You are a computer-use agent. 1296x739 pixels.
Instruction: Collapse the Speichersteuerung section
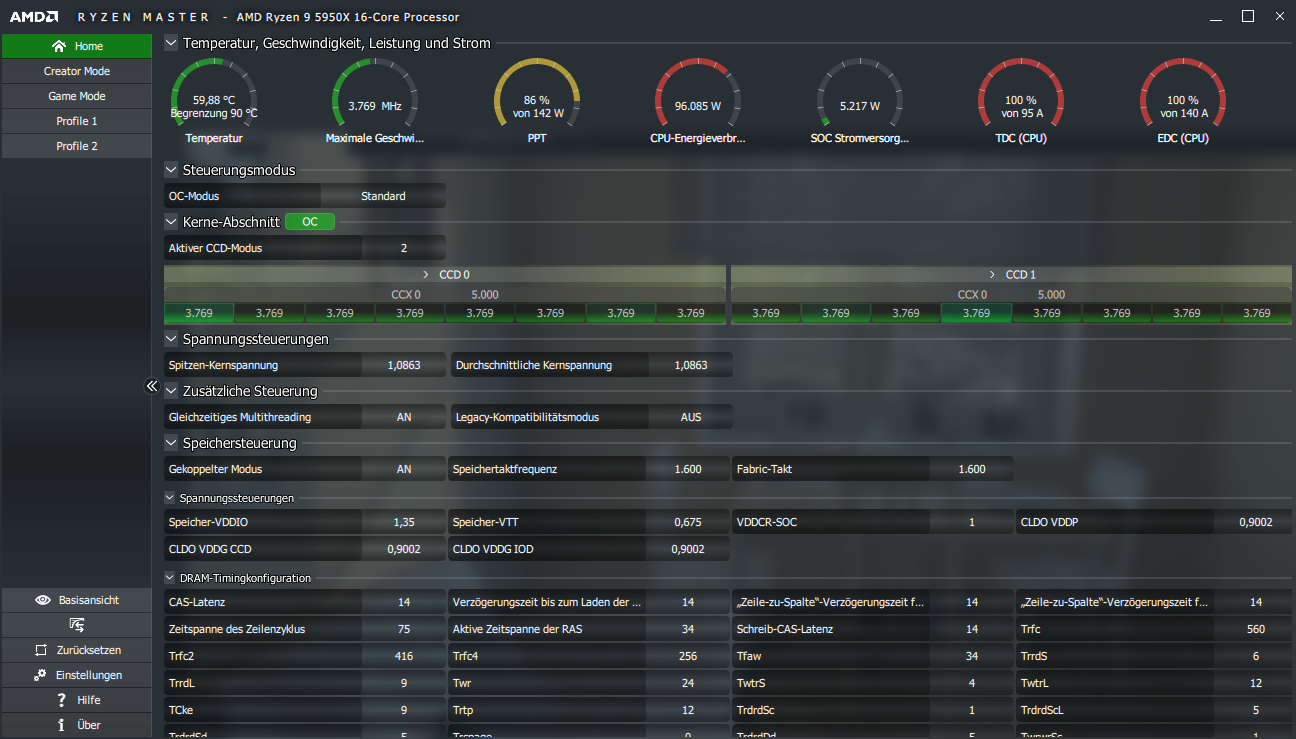click(x=171, y=443)
